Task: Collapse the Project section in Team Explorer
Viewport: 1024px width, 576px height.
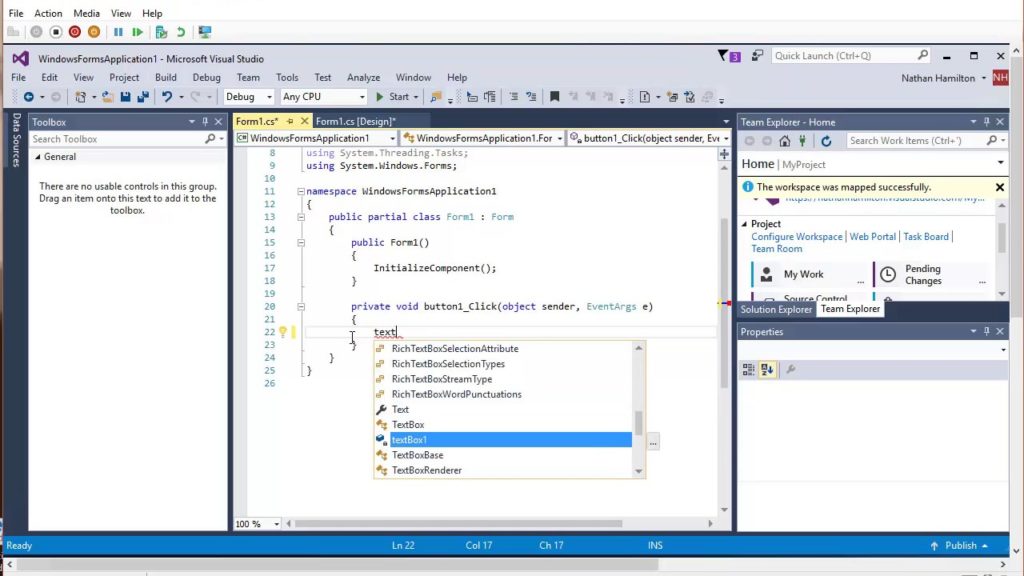Action: pyautogui.click(x=744, y=224)
